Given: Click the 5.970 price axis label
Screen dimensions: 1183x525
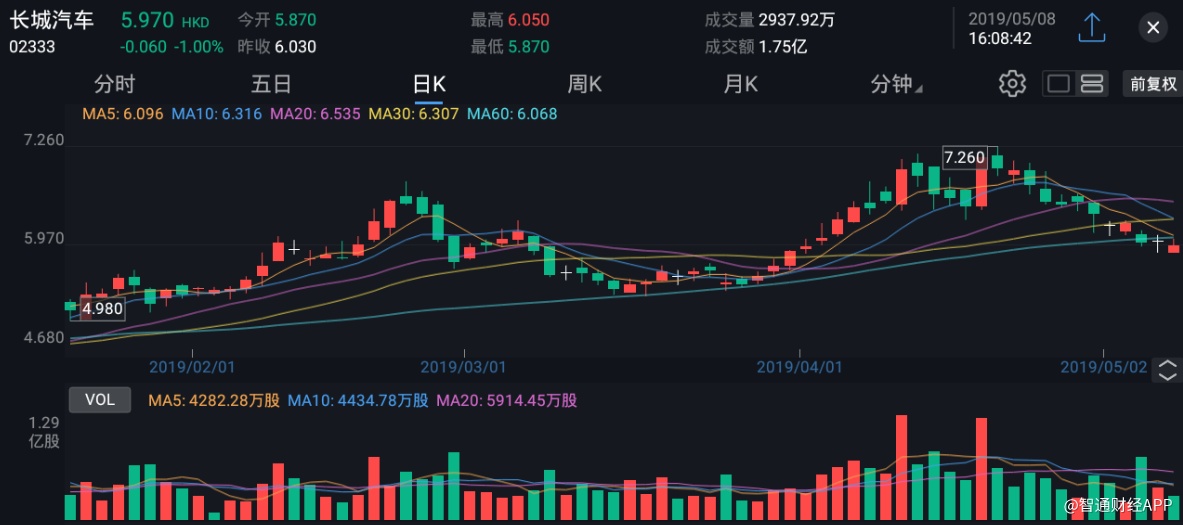Looking at the screenshot, I should coord(45,239).
